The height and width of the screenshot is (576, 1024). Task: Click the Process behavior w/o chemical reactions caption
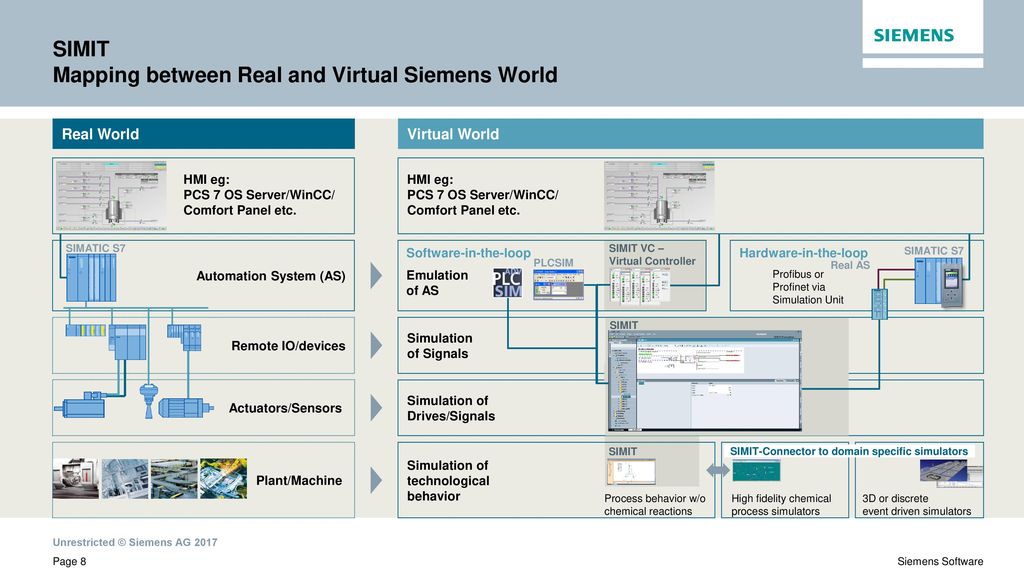click(x=655, y=505)
